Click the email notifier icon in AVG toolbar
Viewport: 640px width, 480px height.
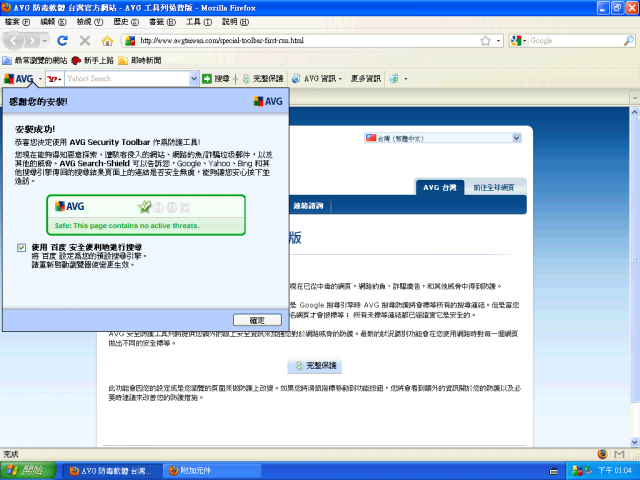tap(394, 79)
